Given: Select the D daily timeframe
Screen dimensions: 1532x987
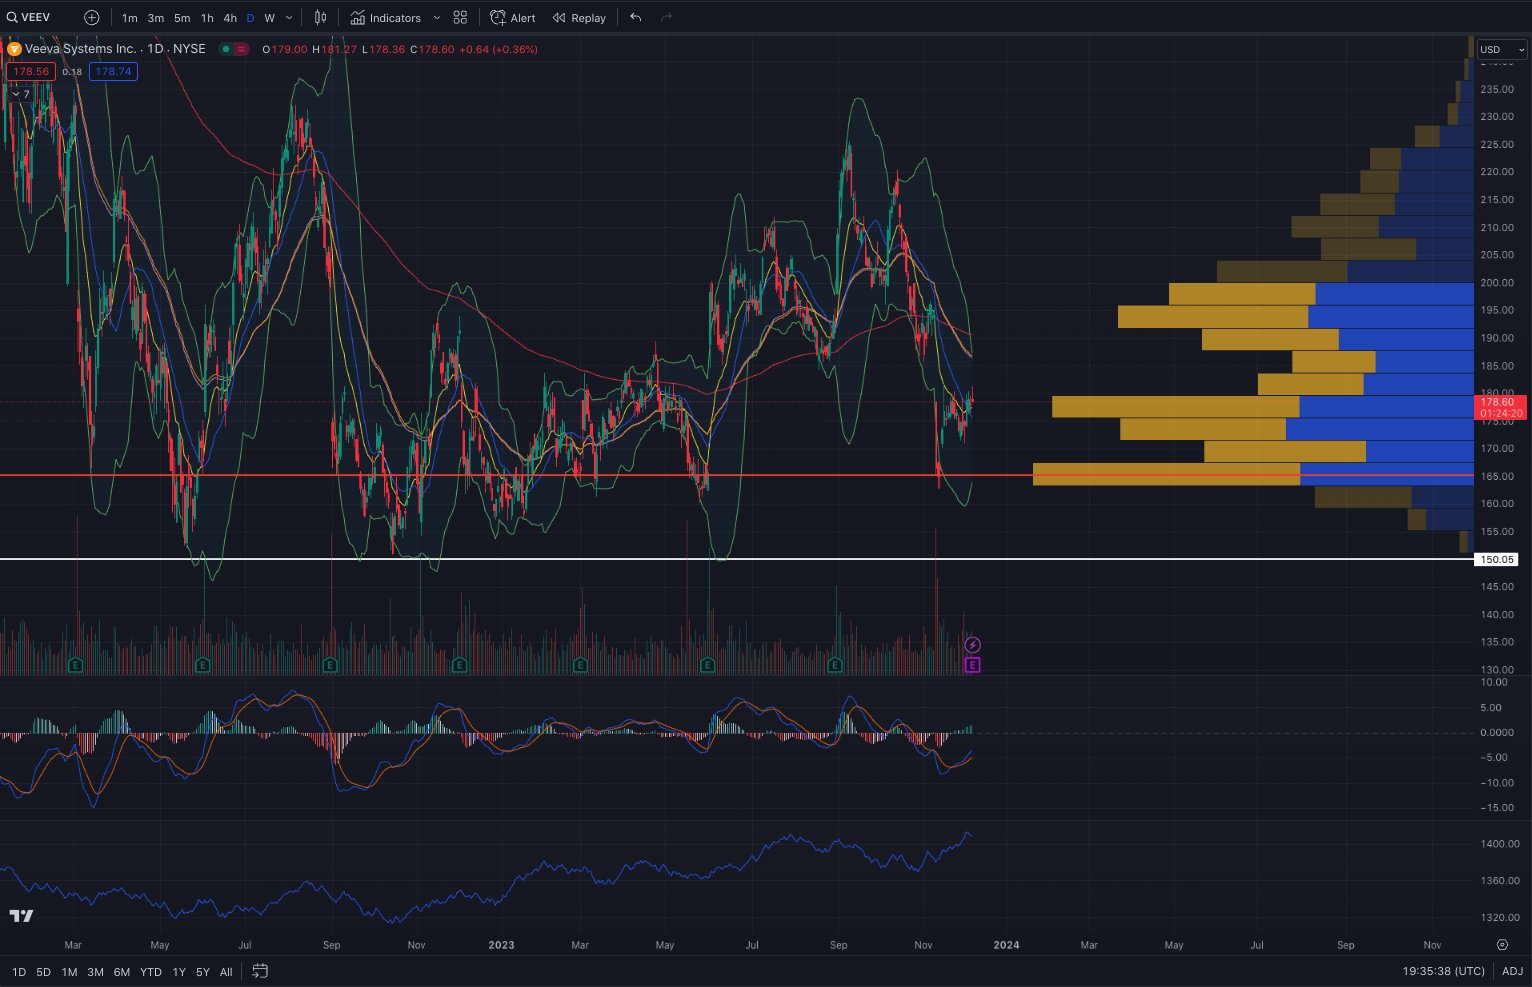Looking at the screenshot, I should pos(250,18).
